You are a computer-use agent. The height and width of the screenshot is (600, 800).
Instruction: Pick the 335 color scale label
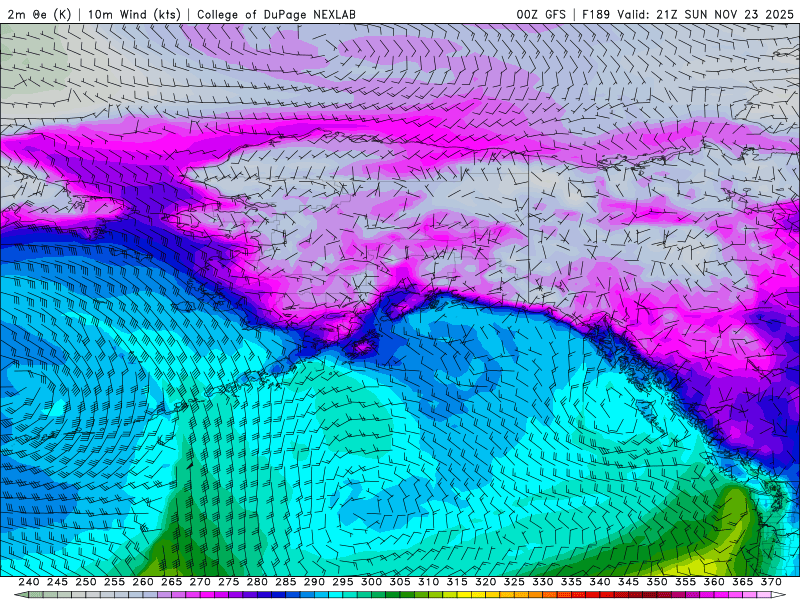tap(571, 582)
